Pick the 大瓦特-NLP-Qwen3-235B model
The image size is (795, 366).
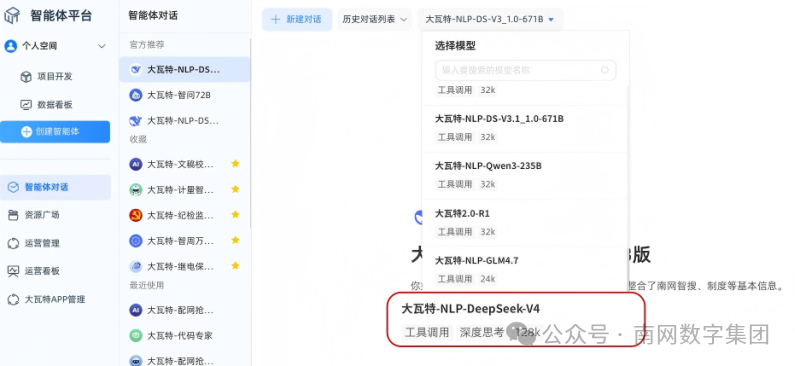(x=524, y=176)
